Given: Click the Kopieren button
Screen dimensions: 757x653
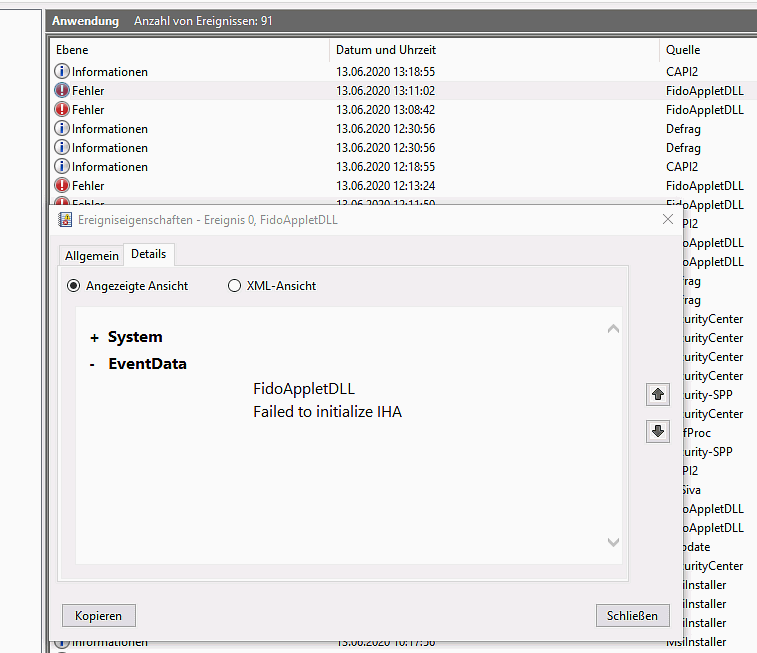Looking at the screenshot, I should coord(98,616).
